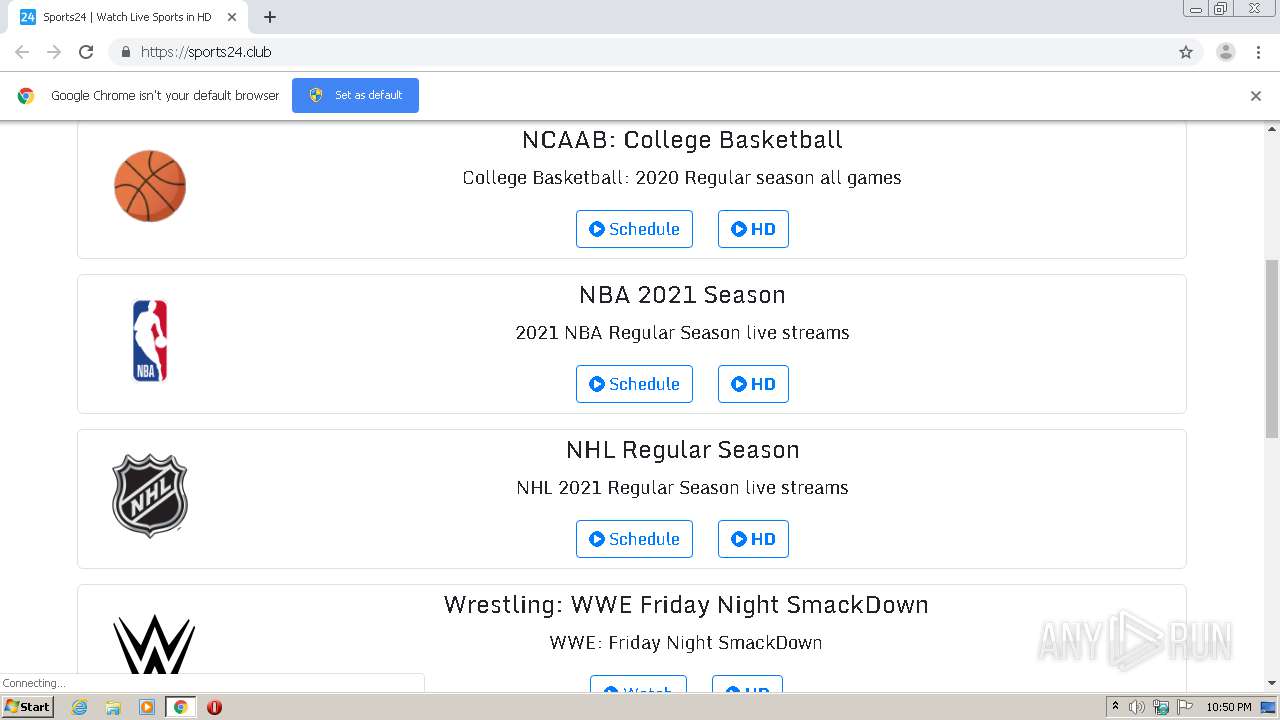Watch NCAAB College Basketball in HD
Image resolution: width=1280 pixels, height=720 pixels.
coord(753,229)
